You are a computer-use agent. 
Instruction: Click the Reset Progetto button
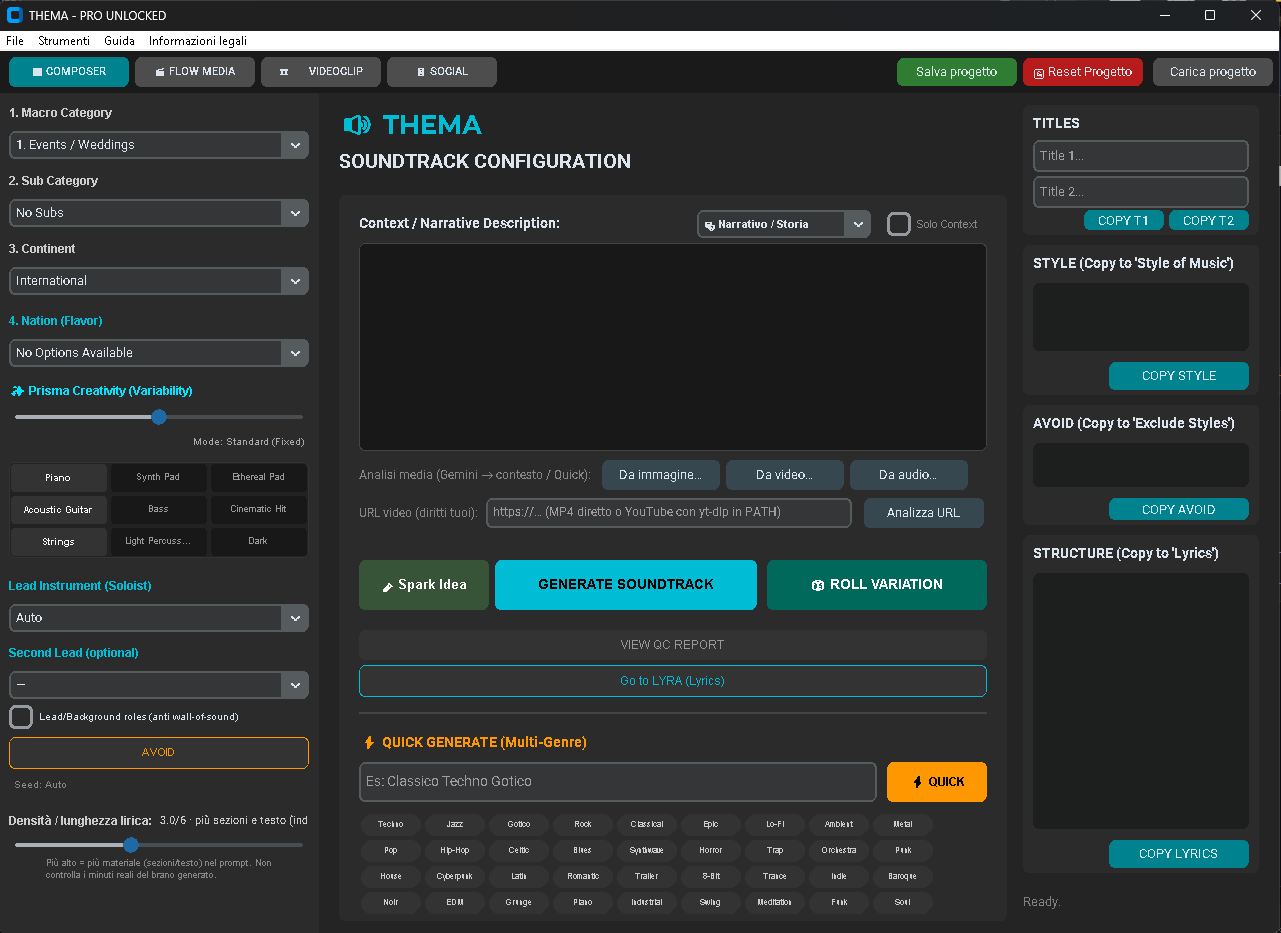1083,72
